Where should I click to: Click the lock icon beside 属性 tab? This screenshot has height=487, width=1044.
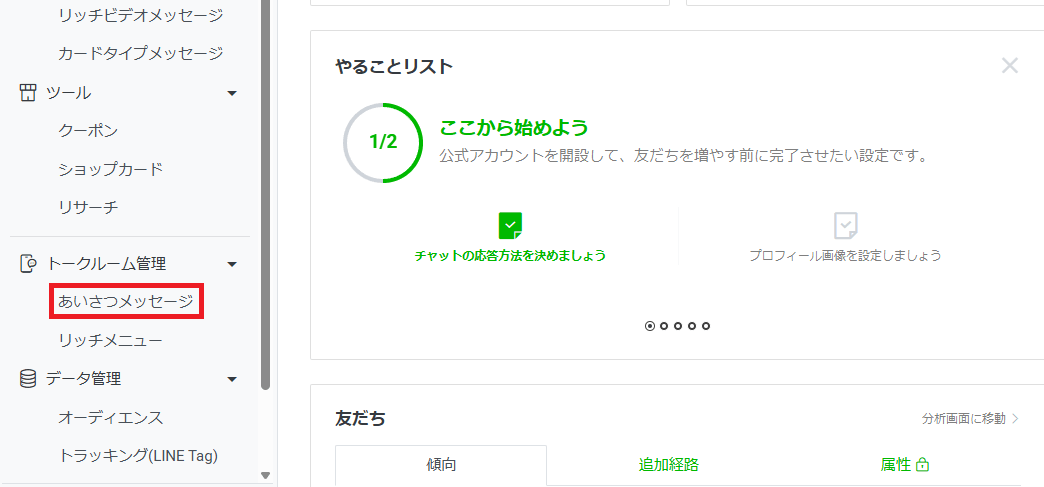[x=923, y=465]
